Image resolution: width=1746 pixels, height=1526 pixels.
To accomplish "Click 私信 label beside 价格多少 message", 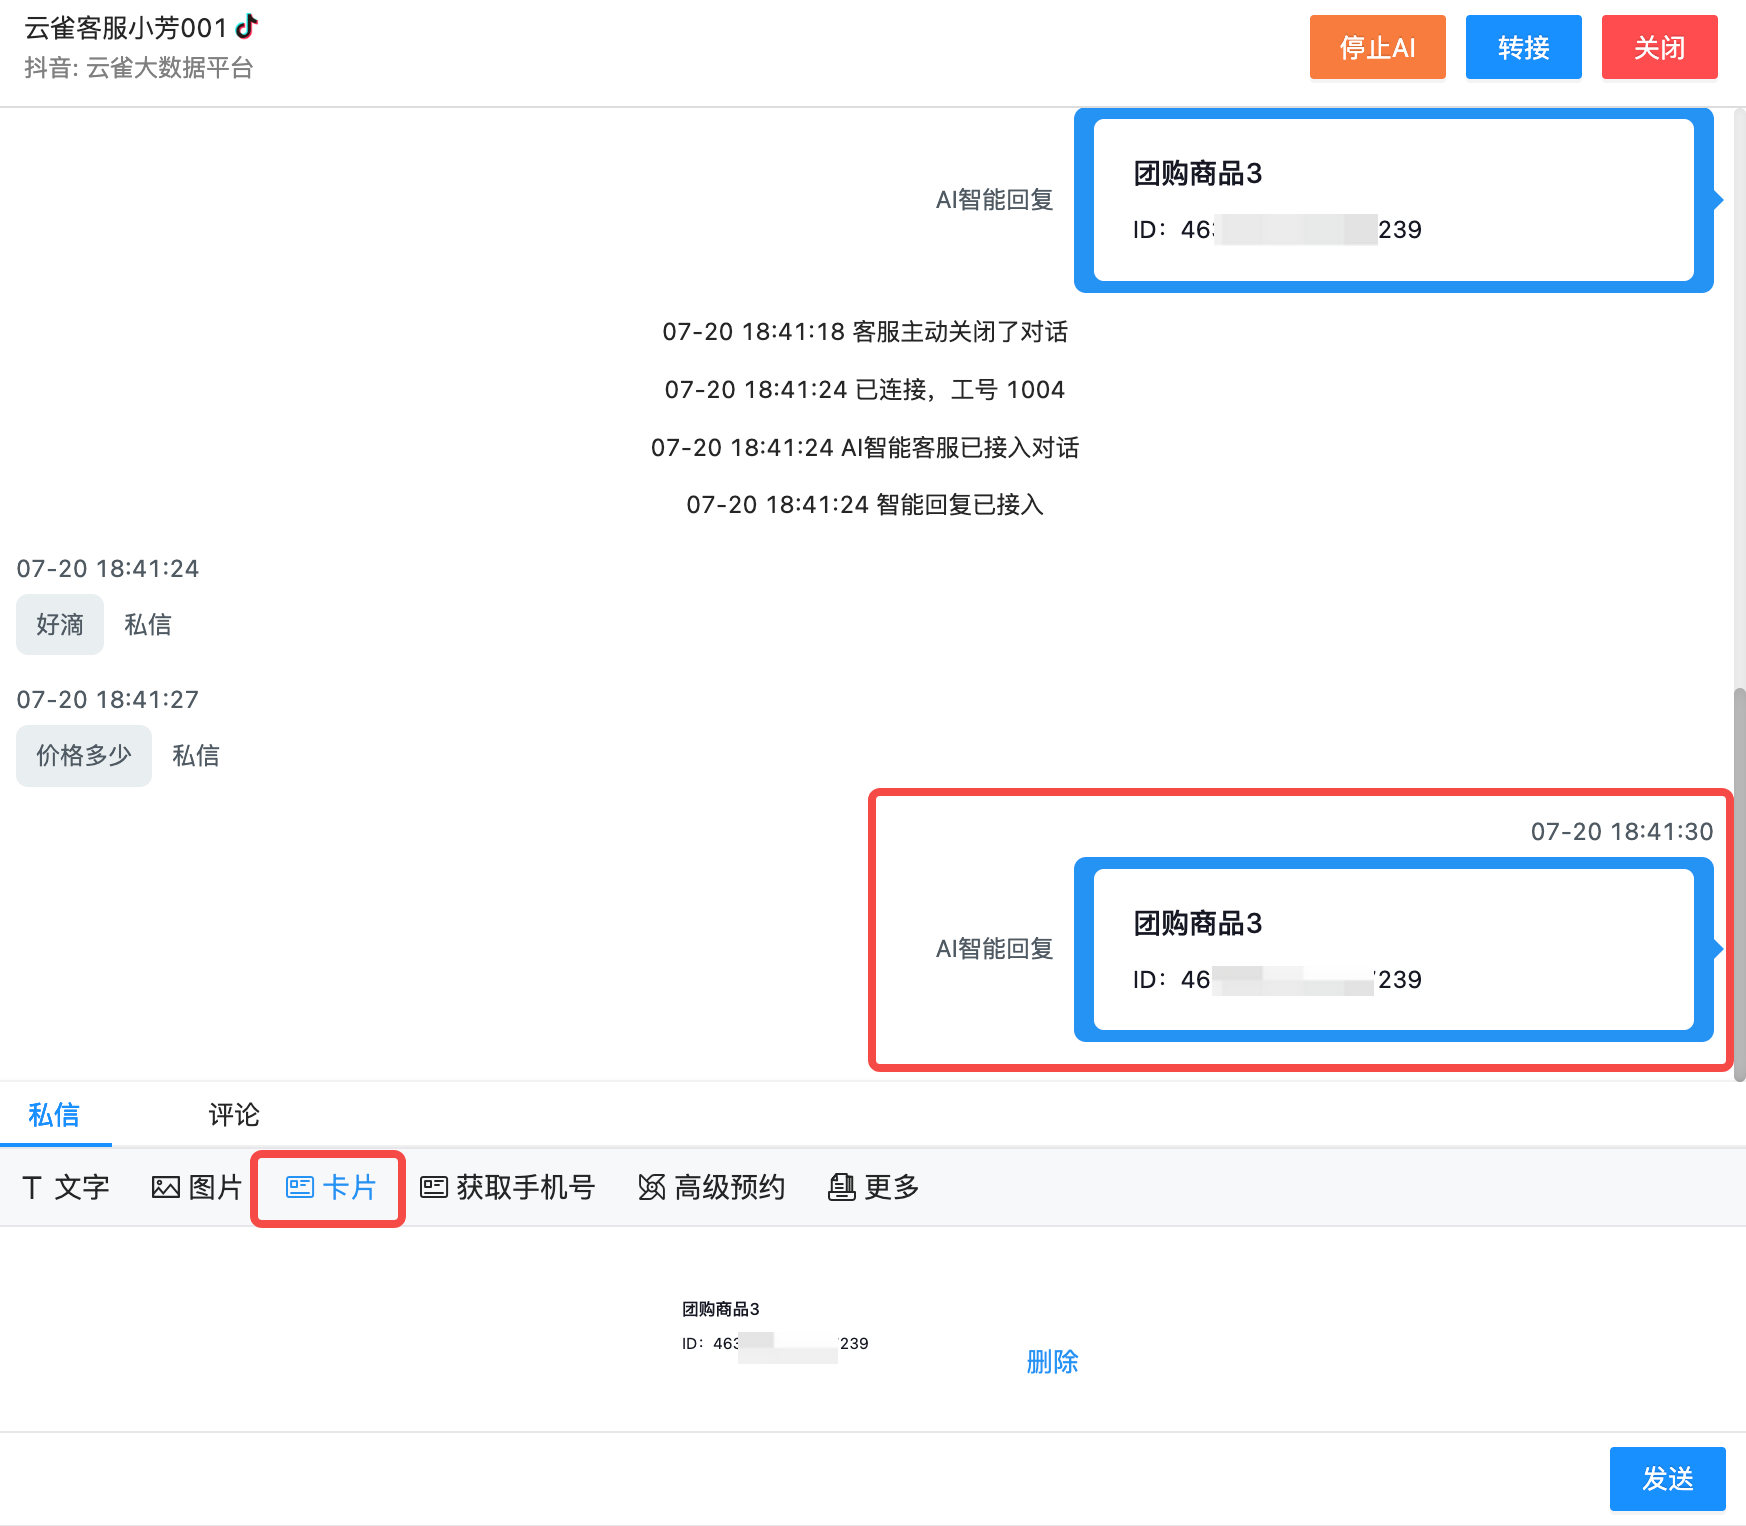I will 196,756.
